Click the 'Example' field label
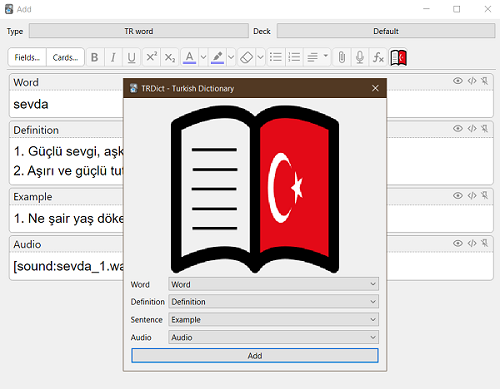The image size is (500, 389). tap(33, 197)
